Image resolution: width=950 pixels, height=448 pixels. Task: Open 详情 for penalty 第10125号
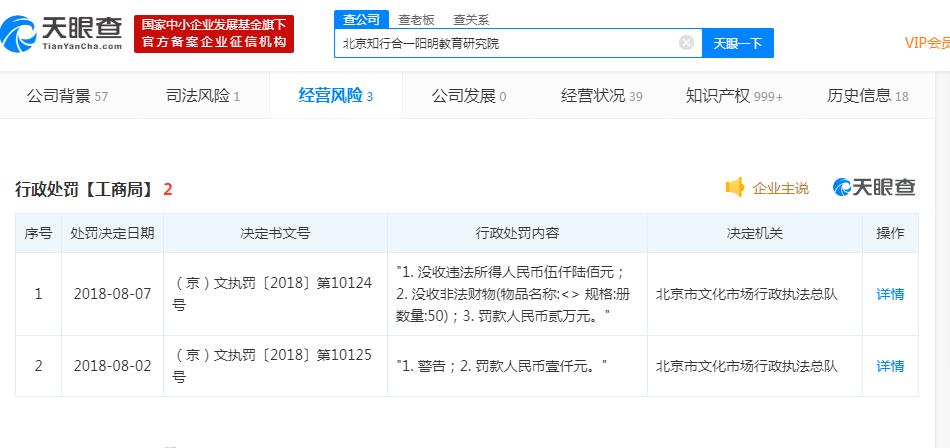pos(890,366)
